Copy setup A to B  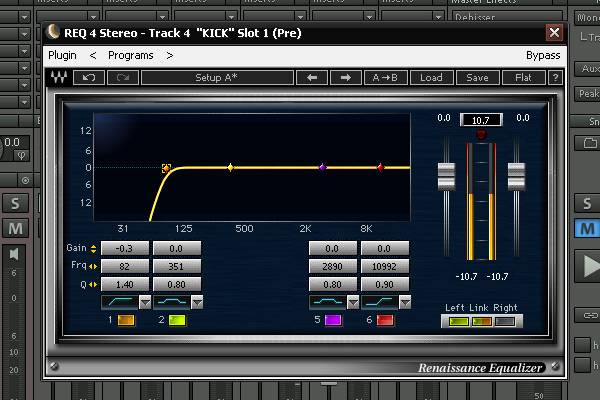click(x=385, y=78)
